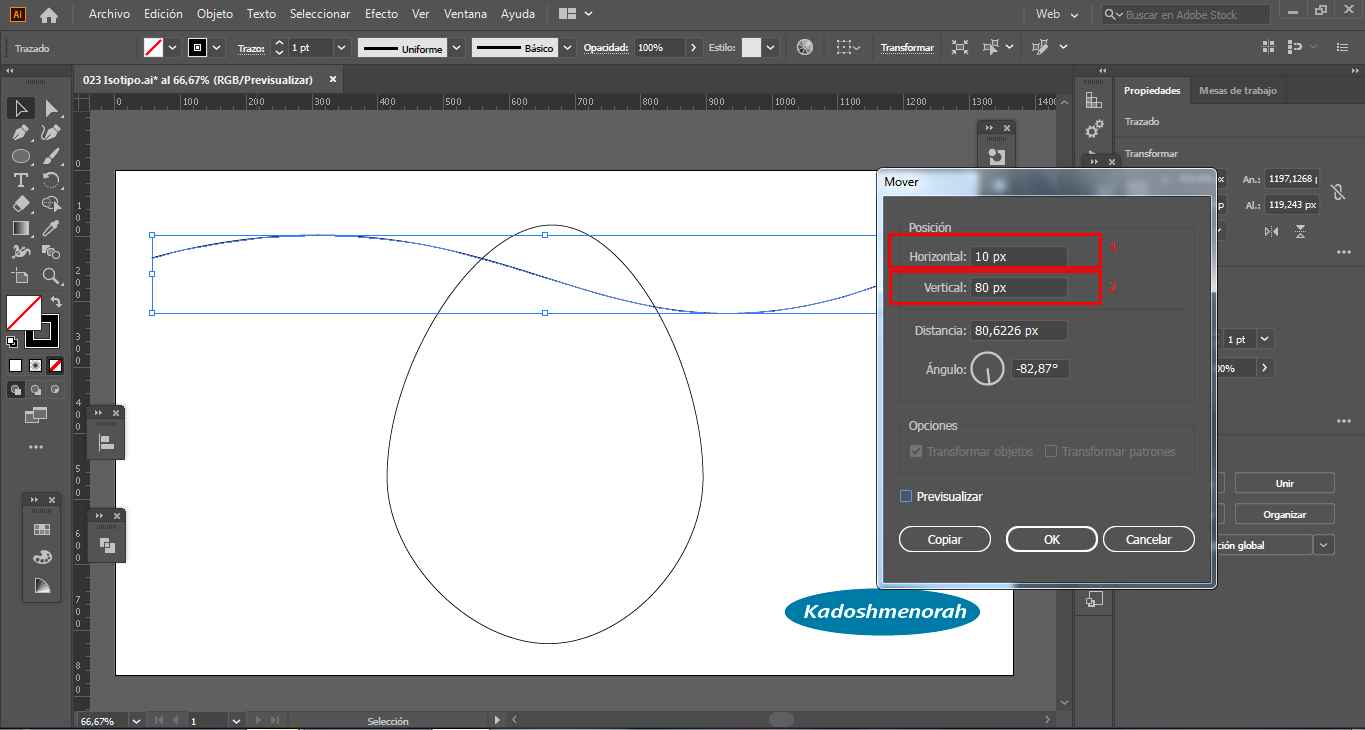Open the stroke color dropdown arrow

click(x=217, y=47)
